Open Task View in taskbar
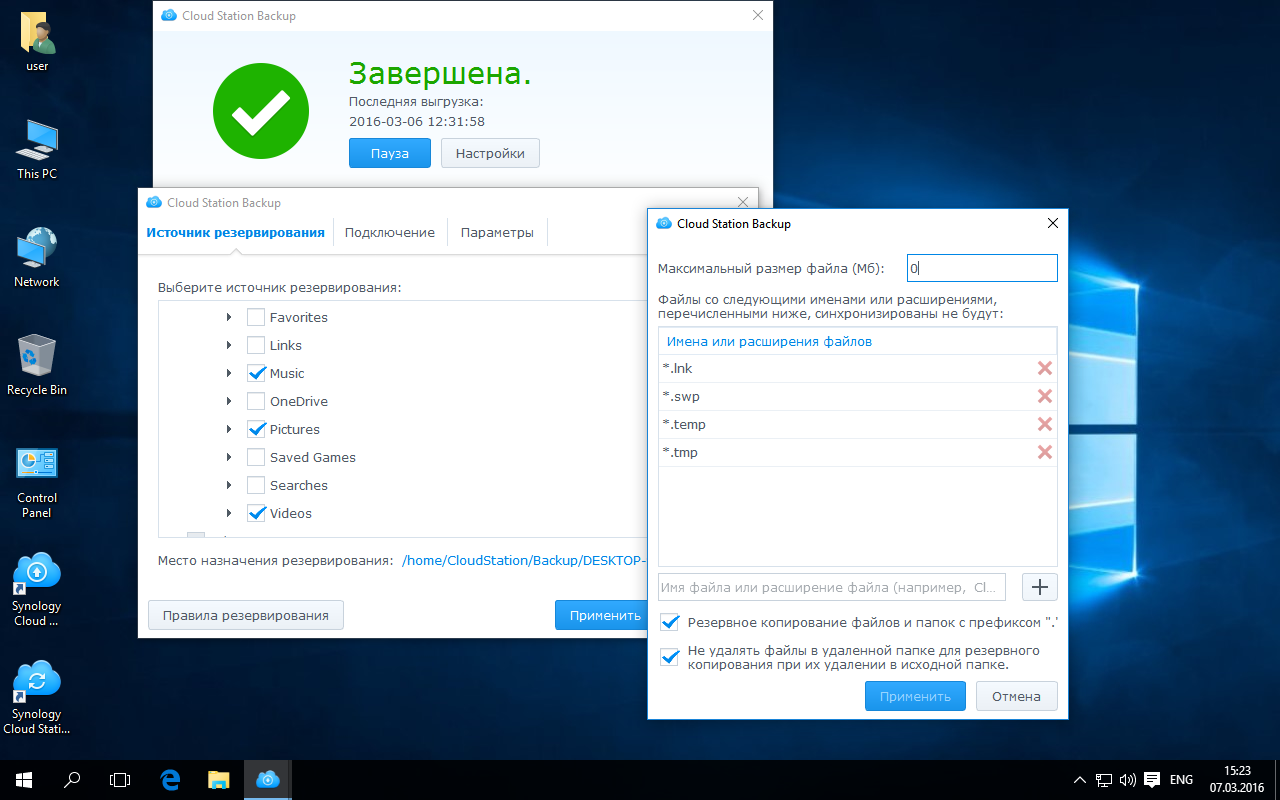Image resolution: width=1280 pixels, height=800 pixels. [x=120, y=780]
